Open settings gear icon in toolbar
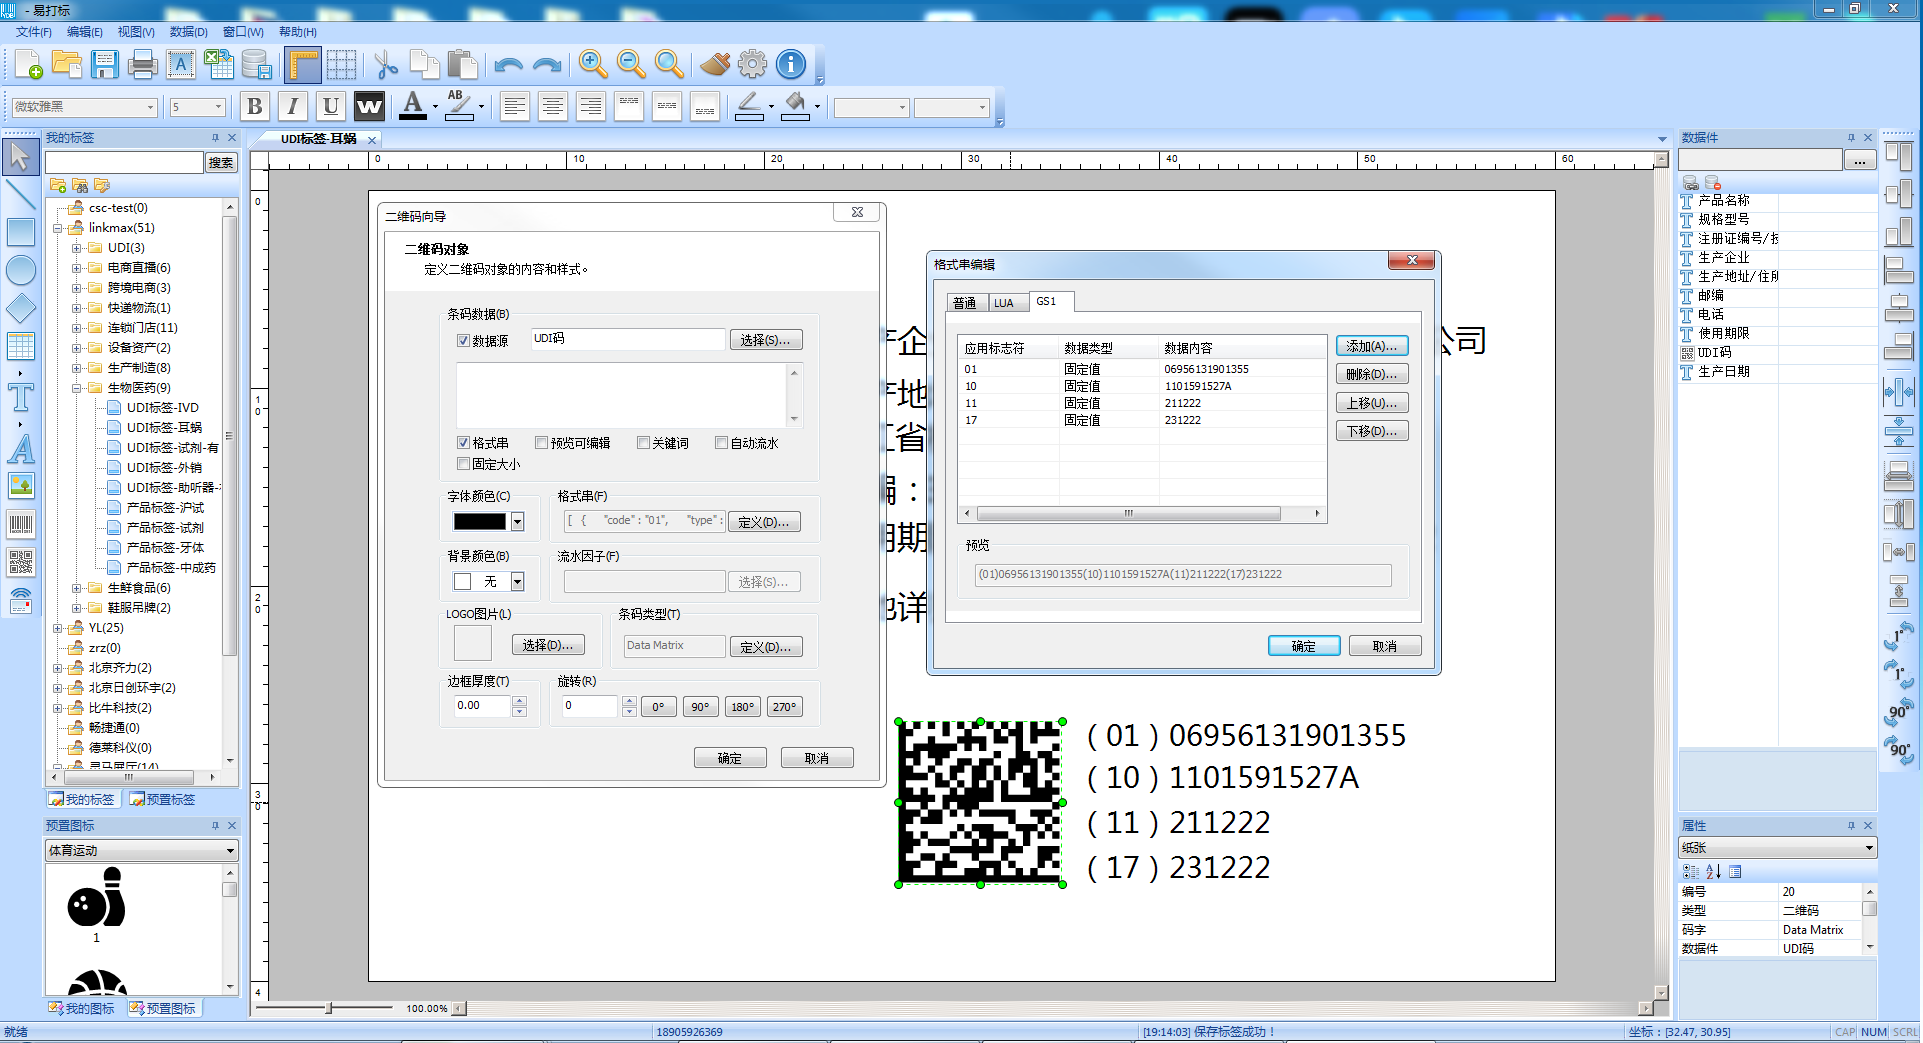This screenshot has width=1923, height=1043. pyautogui.click(x=752, y=64)
